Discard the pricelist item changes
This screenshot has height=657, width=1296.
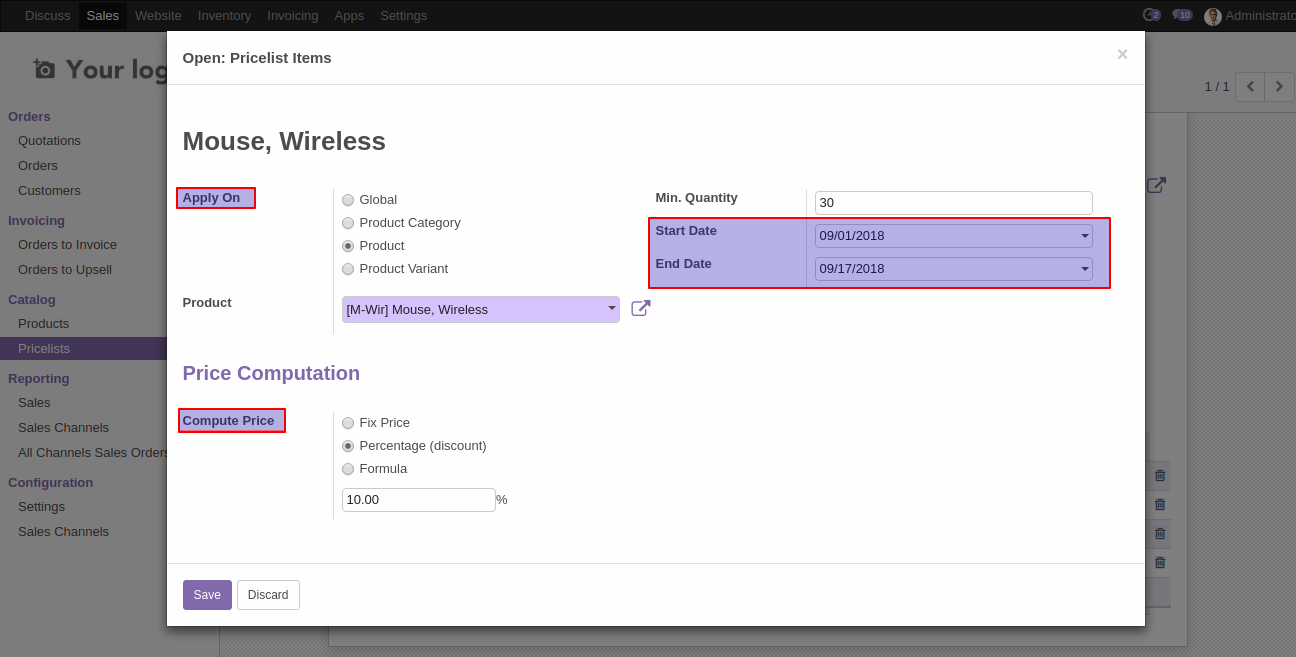[x=268, y=595]
